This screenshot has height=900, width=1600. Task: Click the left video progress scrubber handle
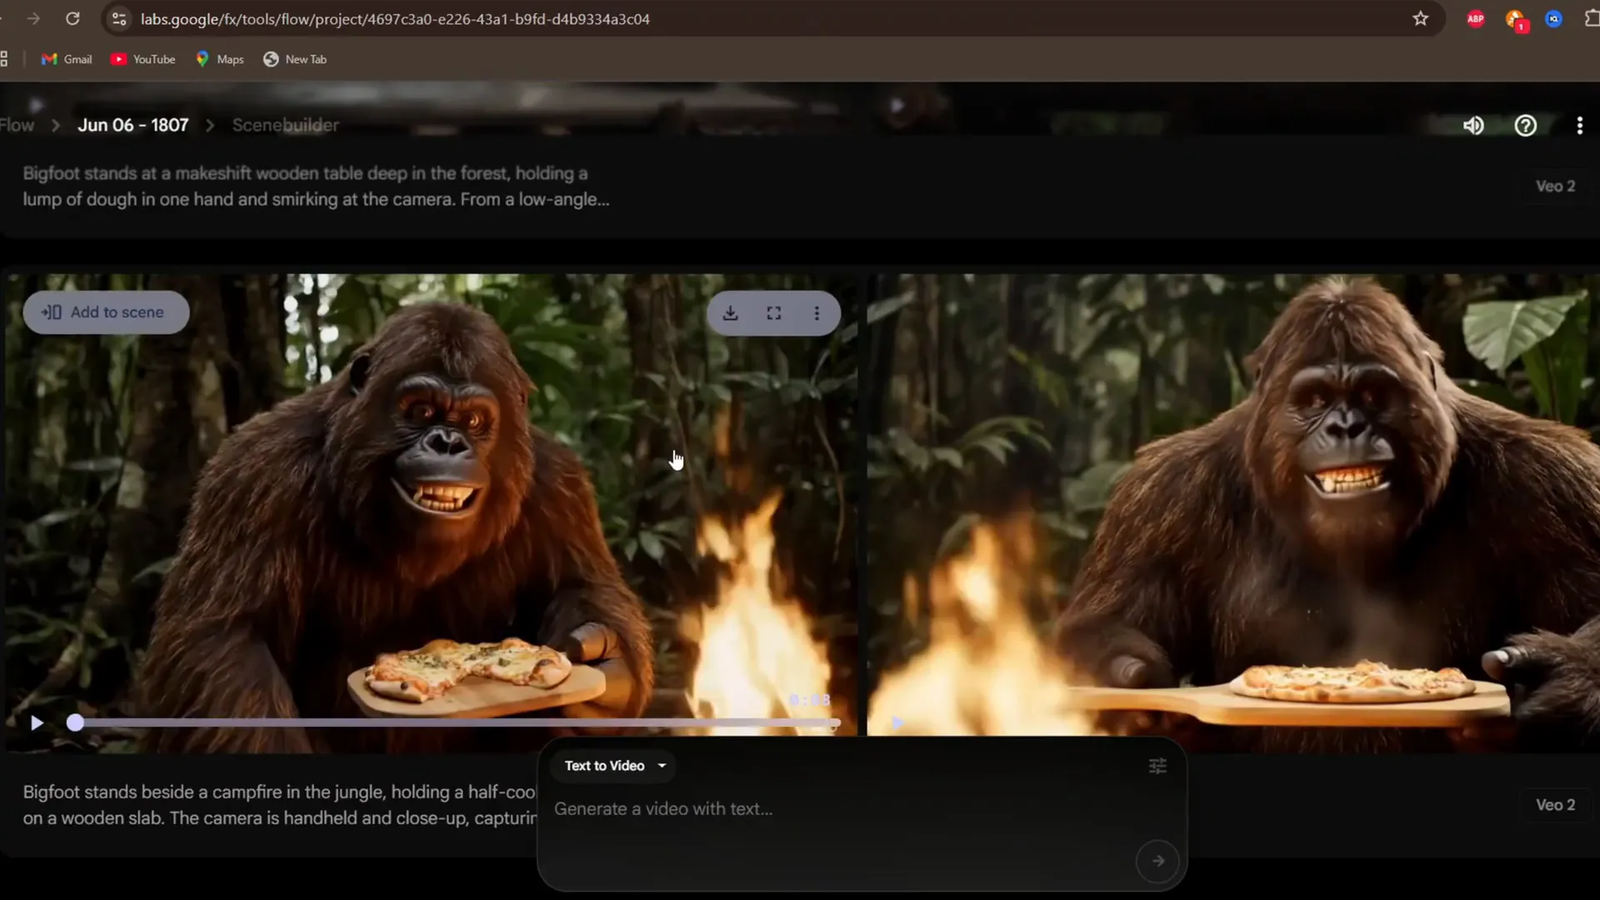click(x=75, y=722)
